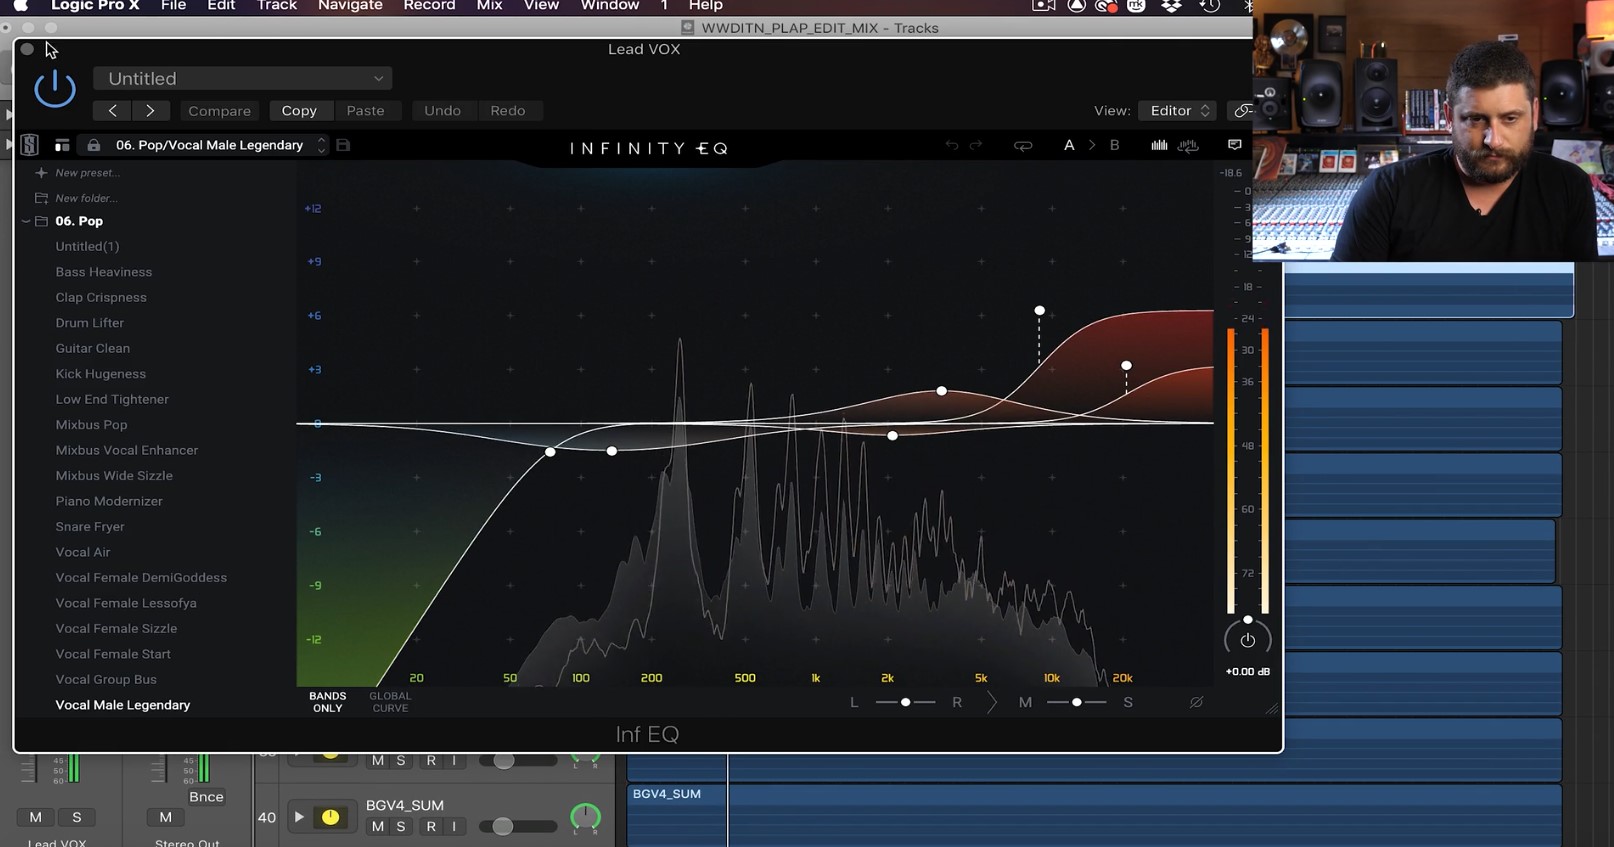
Task: Adjust the M/S balance slider
Action: coord(1076,702)
